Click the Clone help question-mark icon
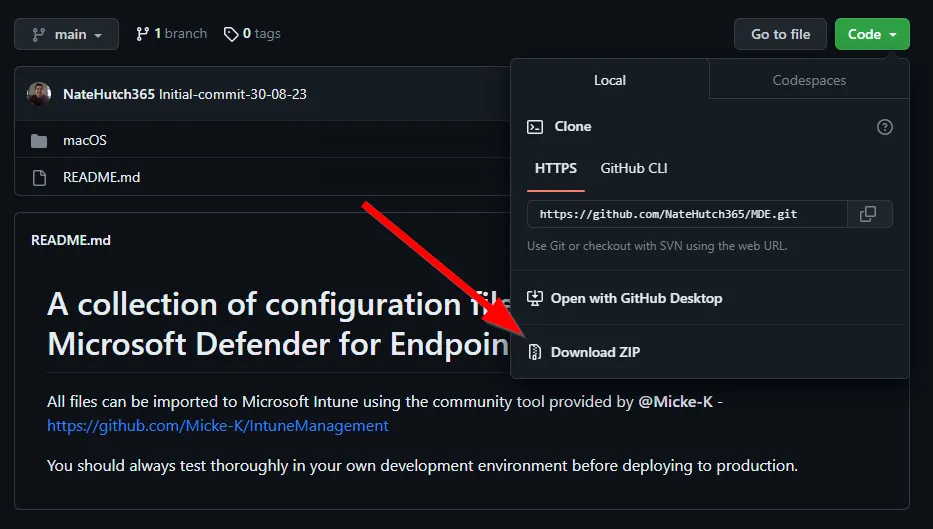 (884, 127)
